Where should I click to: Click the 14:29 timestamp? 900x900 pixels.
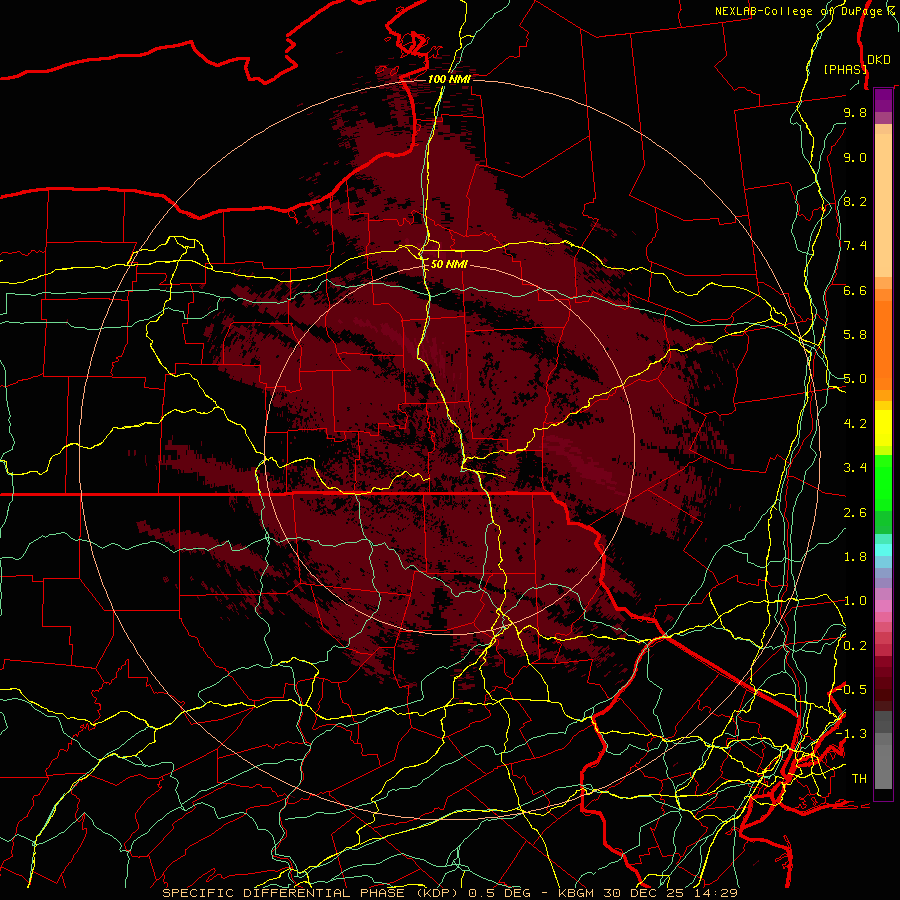tap(717, 893)
